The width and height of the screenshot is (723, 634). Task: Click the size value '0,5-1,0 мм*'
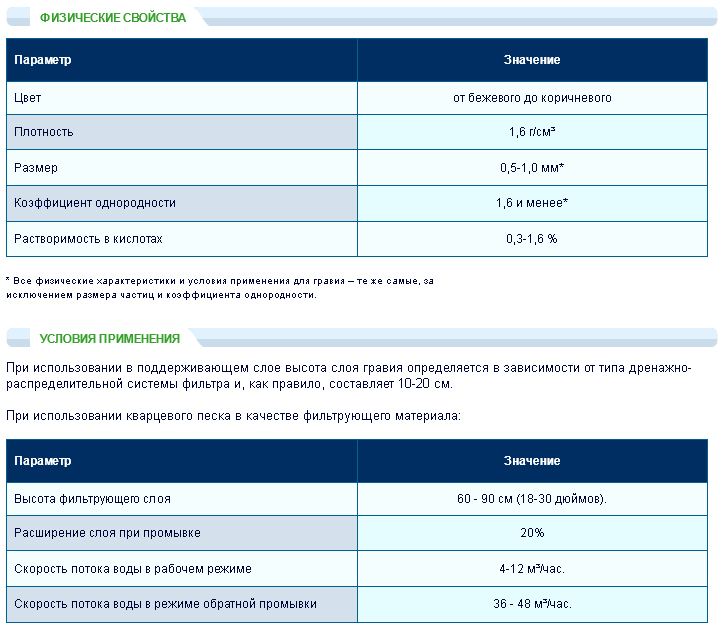click(532, 168)
